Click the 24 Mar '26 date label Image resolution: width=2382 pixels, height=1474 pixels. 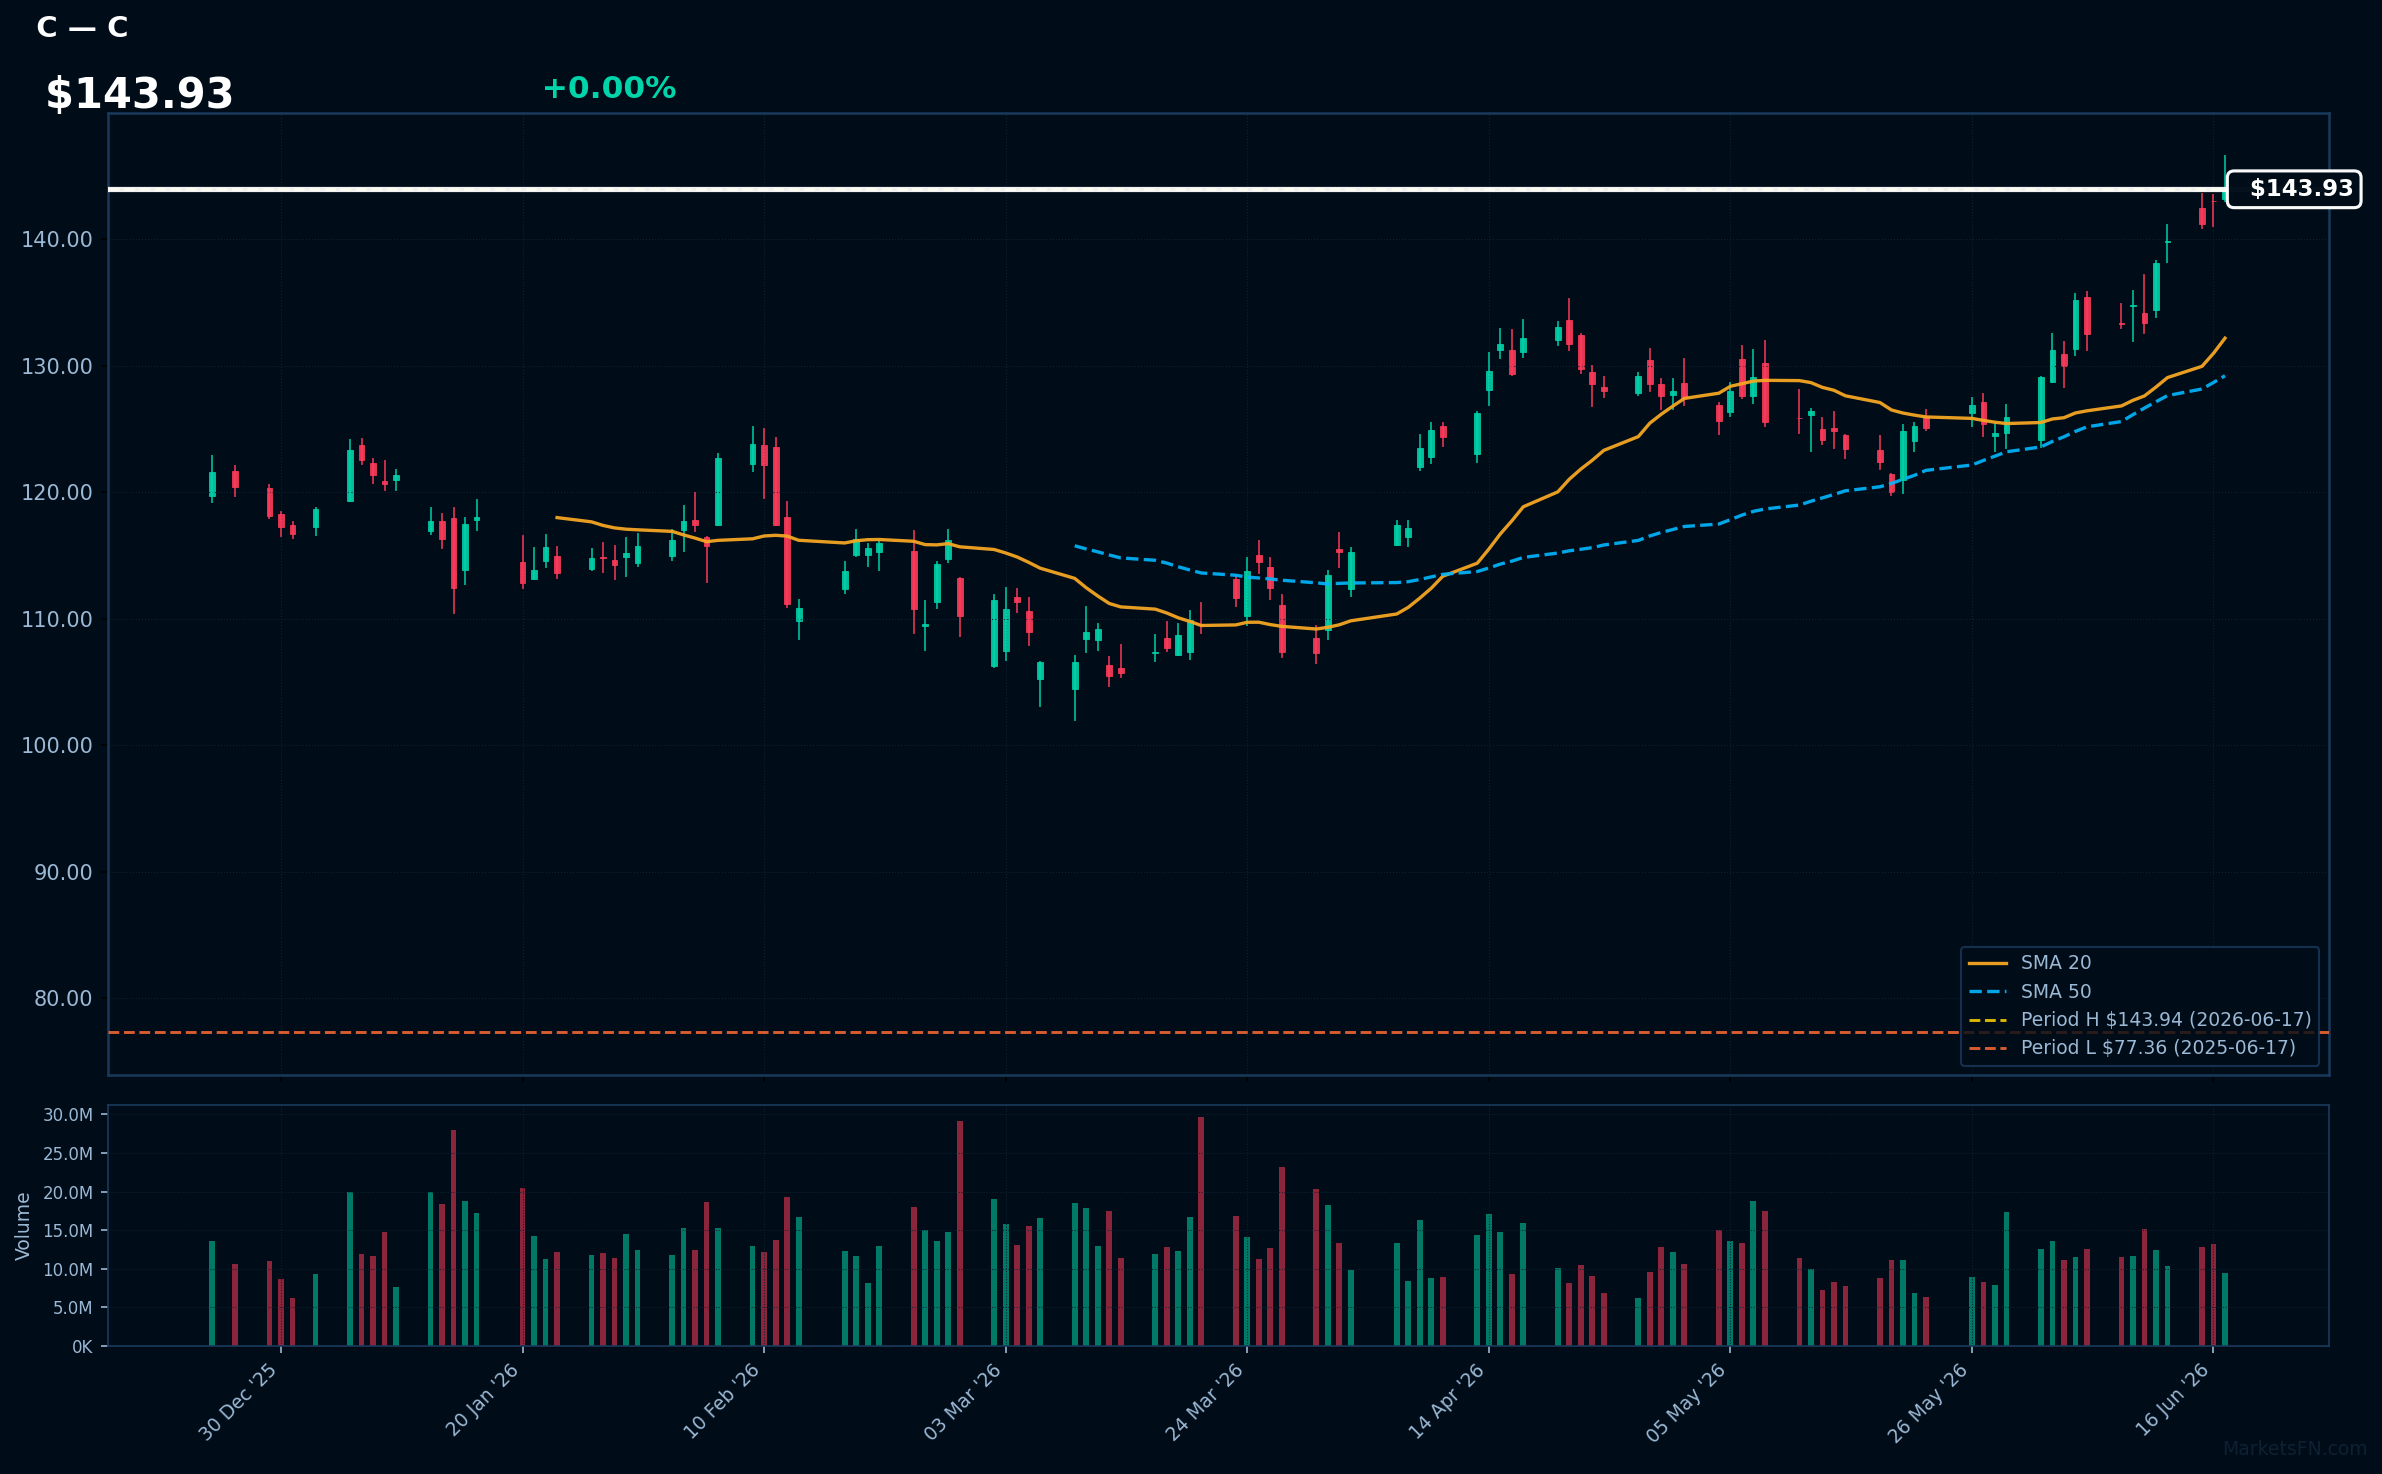pos(1205,1402)
